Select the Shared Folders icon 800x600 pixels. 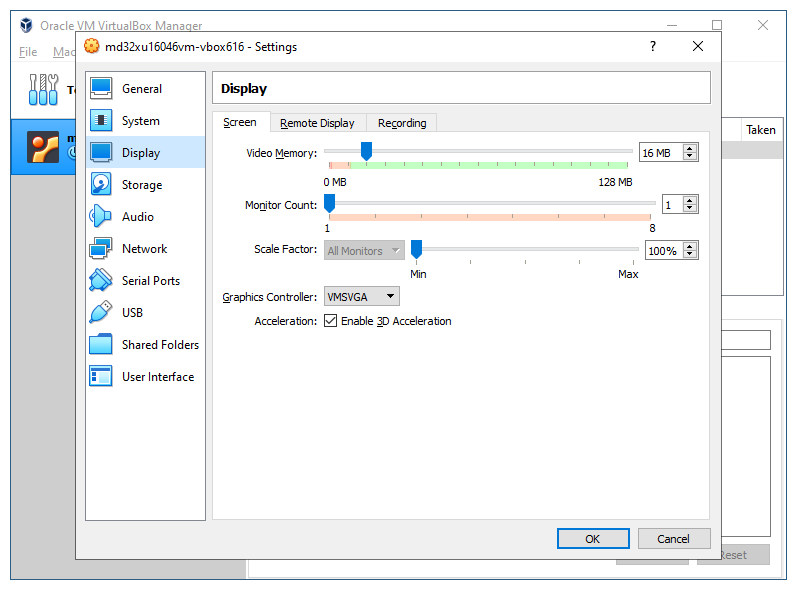[x=101, y=344]
